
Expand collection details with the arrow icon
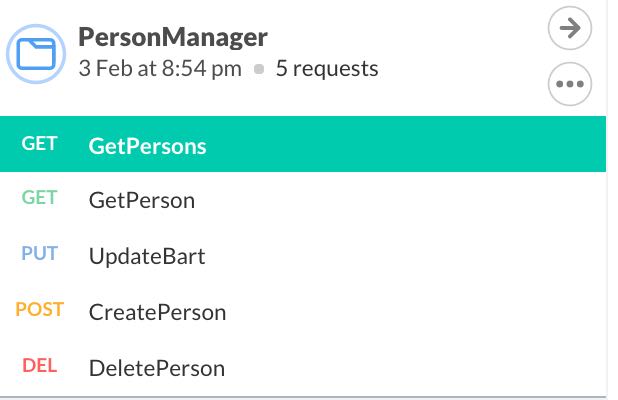[570, 29]
